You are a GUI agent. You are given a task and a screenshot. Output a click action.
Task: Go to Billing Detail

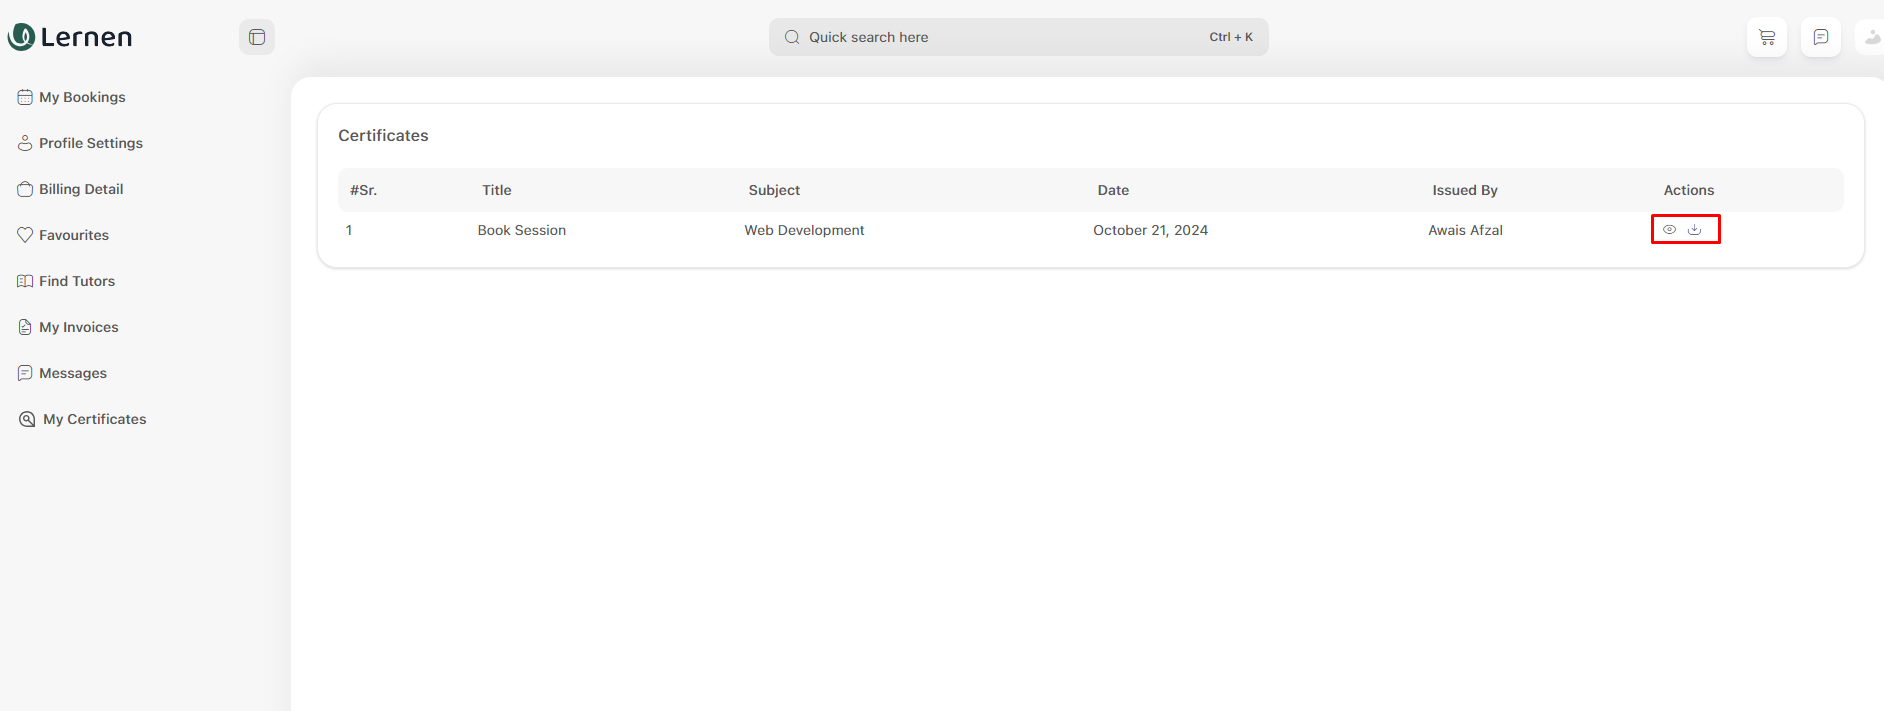[x=81, y=189]
